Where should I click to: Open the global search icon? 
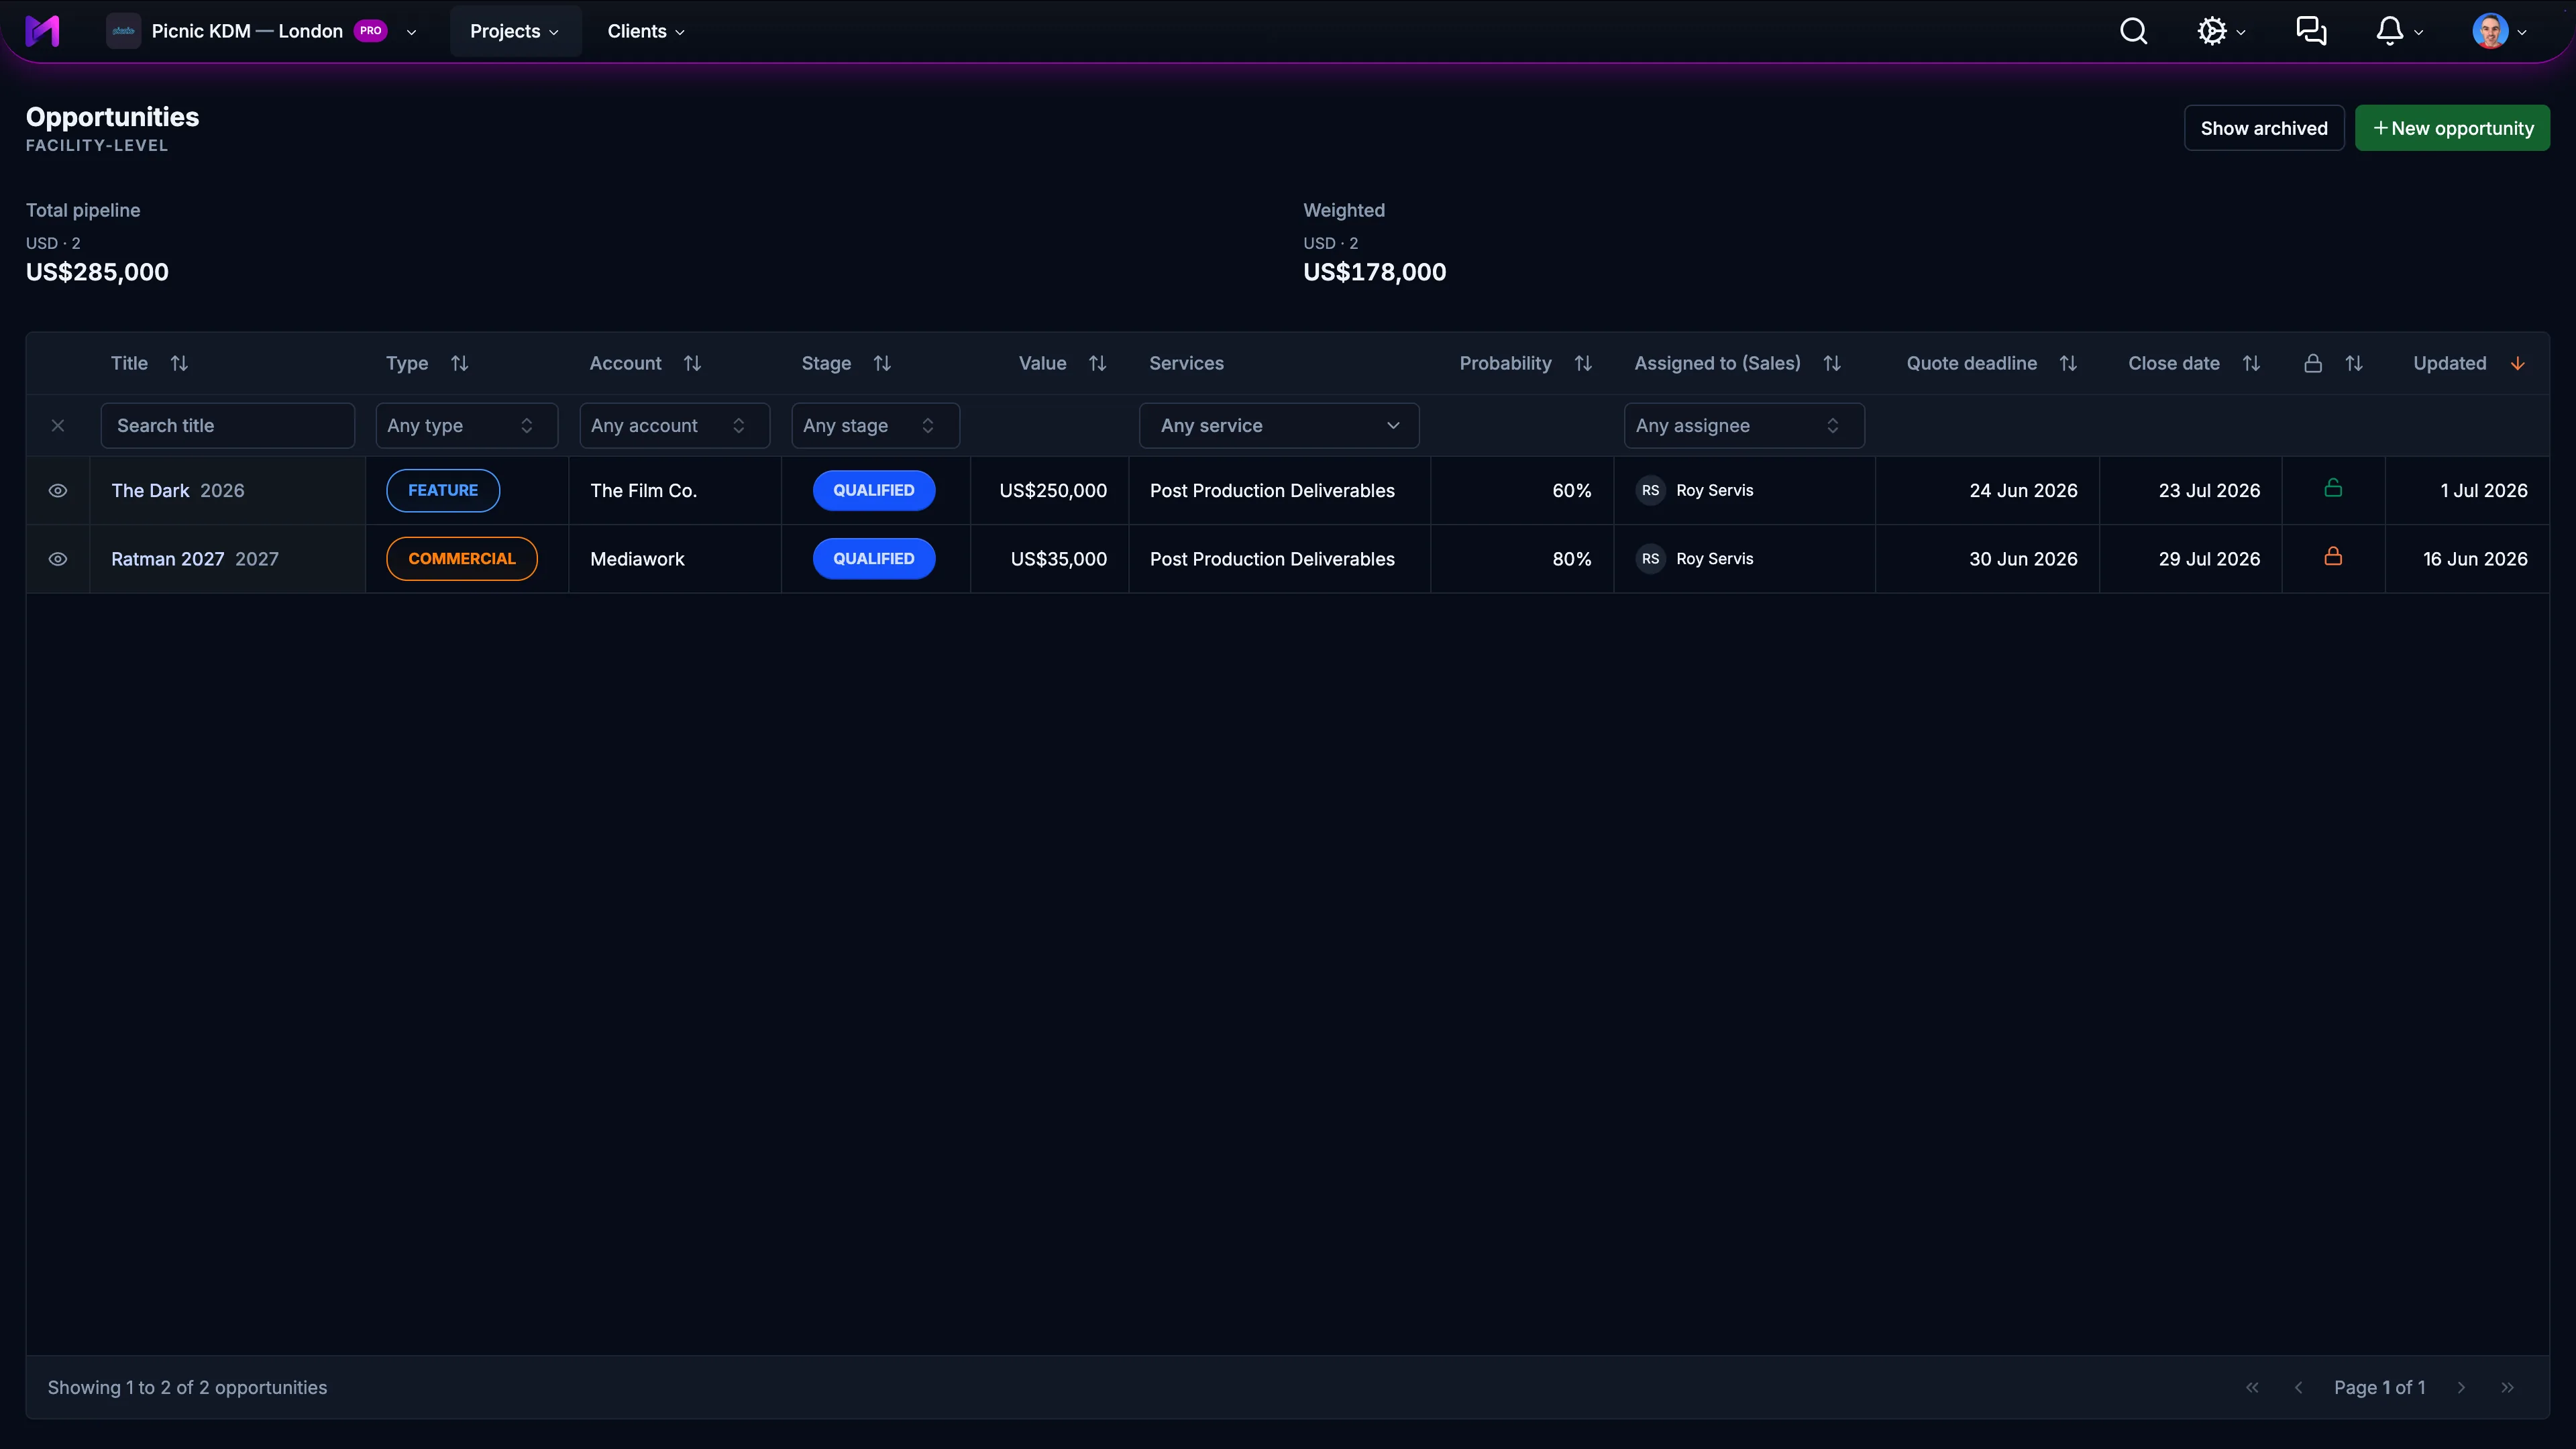click(x=2133, y=31)
